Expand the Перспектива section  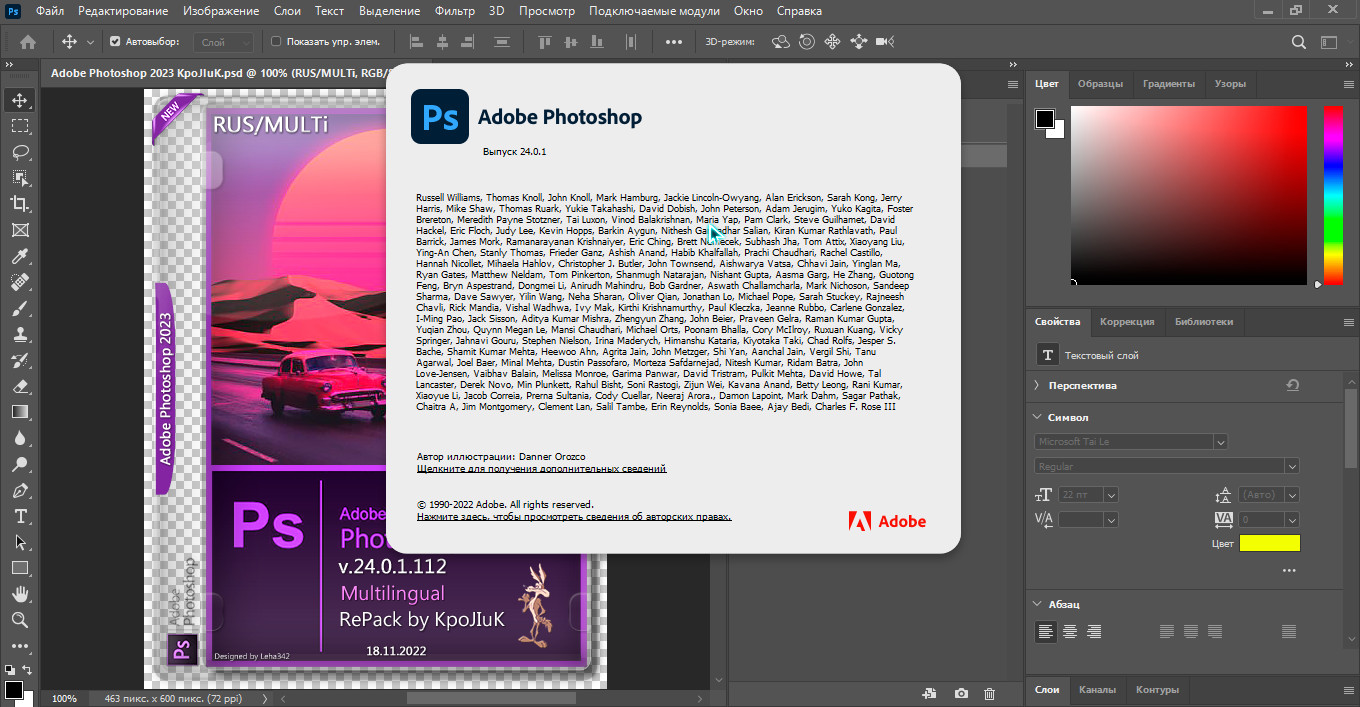coord(1037,385)
